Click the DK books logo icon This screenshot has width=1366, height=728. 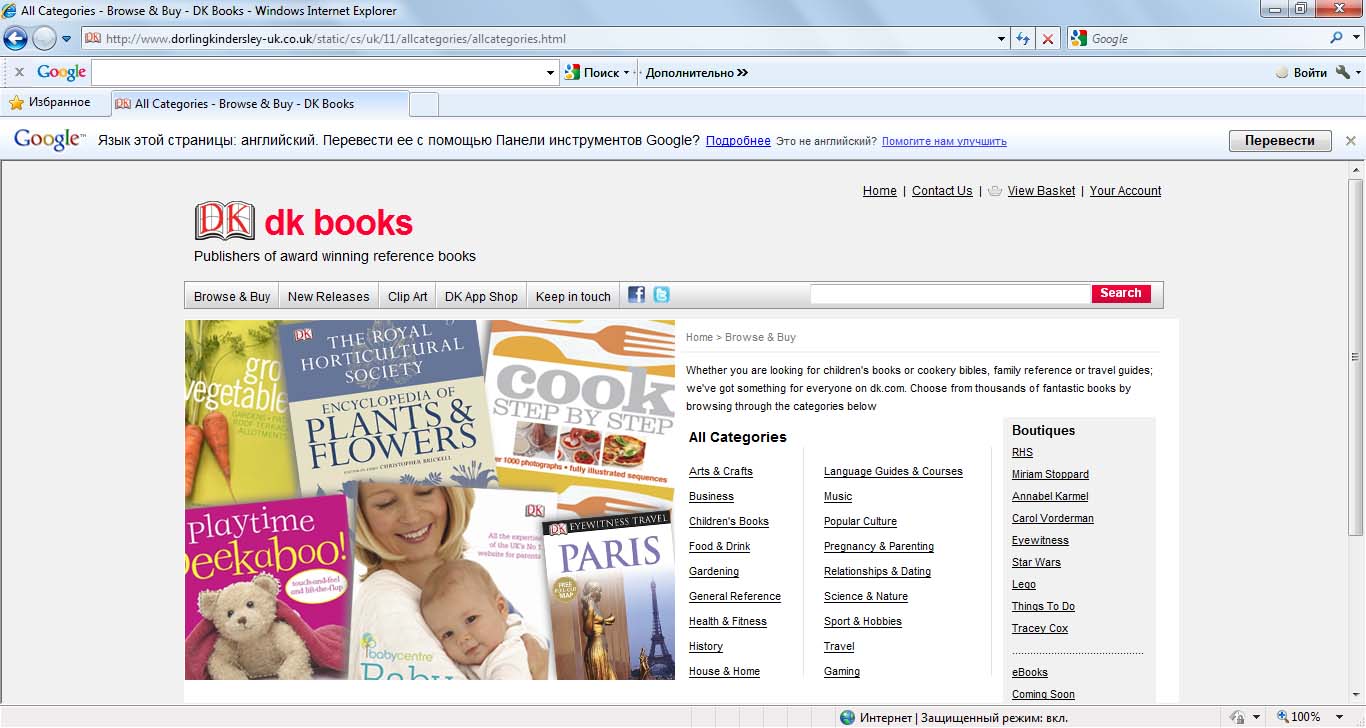point(225,221)
